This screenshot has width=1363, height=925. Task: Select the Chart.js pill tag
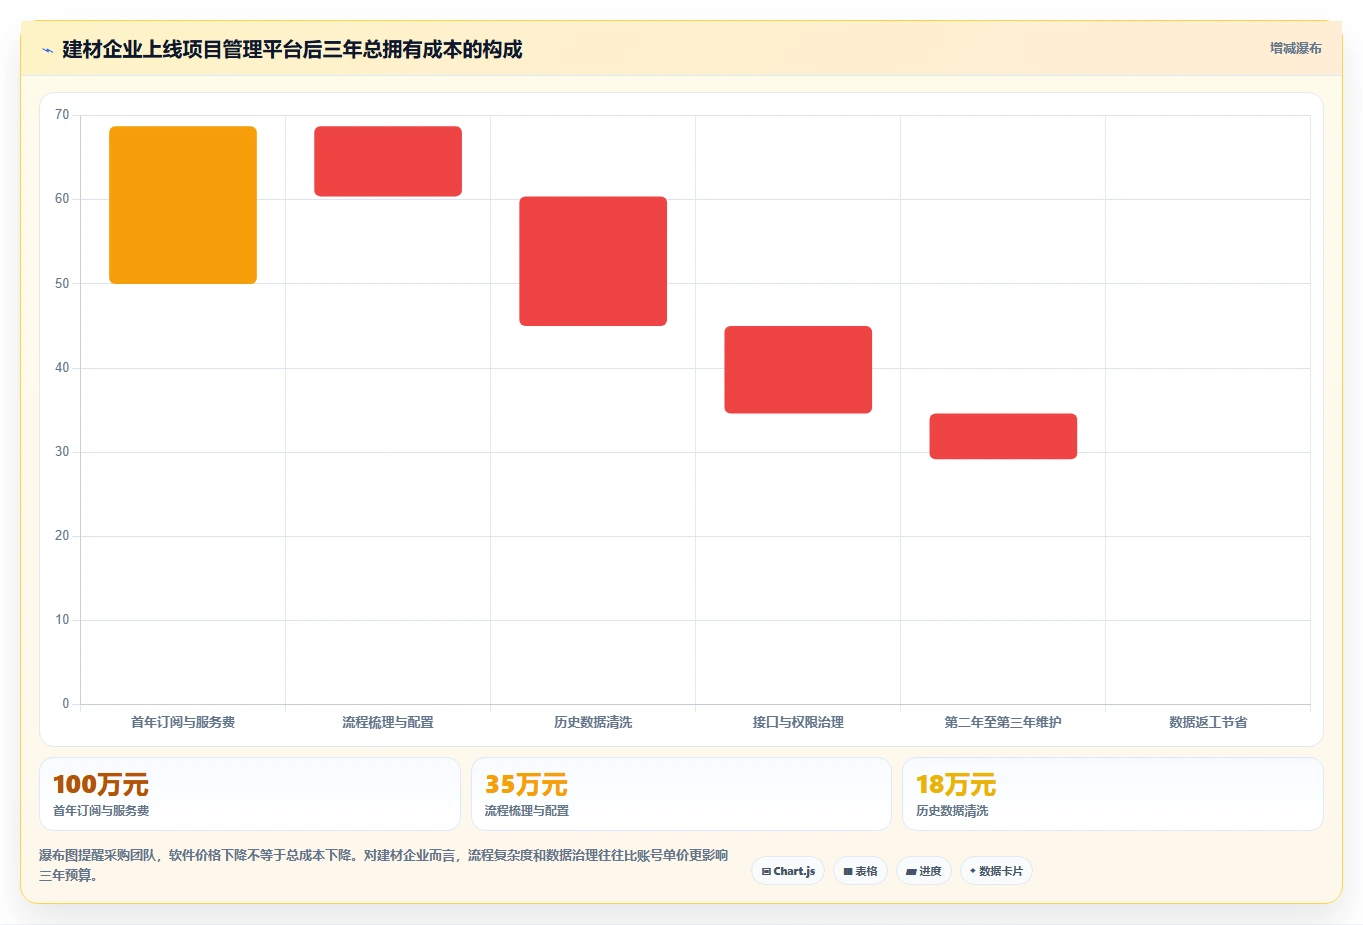[x=788, y=871]
